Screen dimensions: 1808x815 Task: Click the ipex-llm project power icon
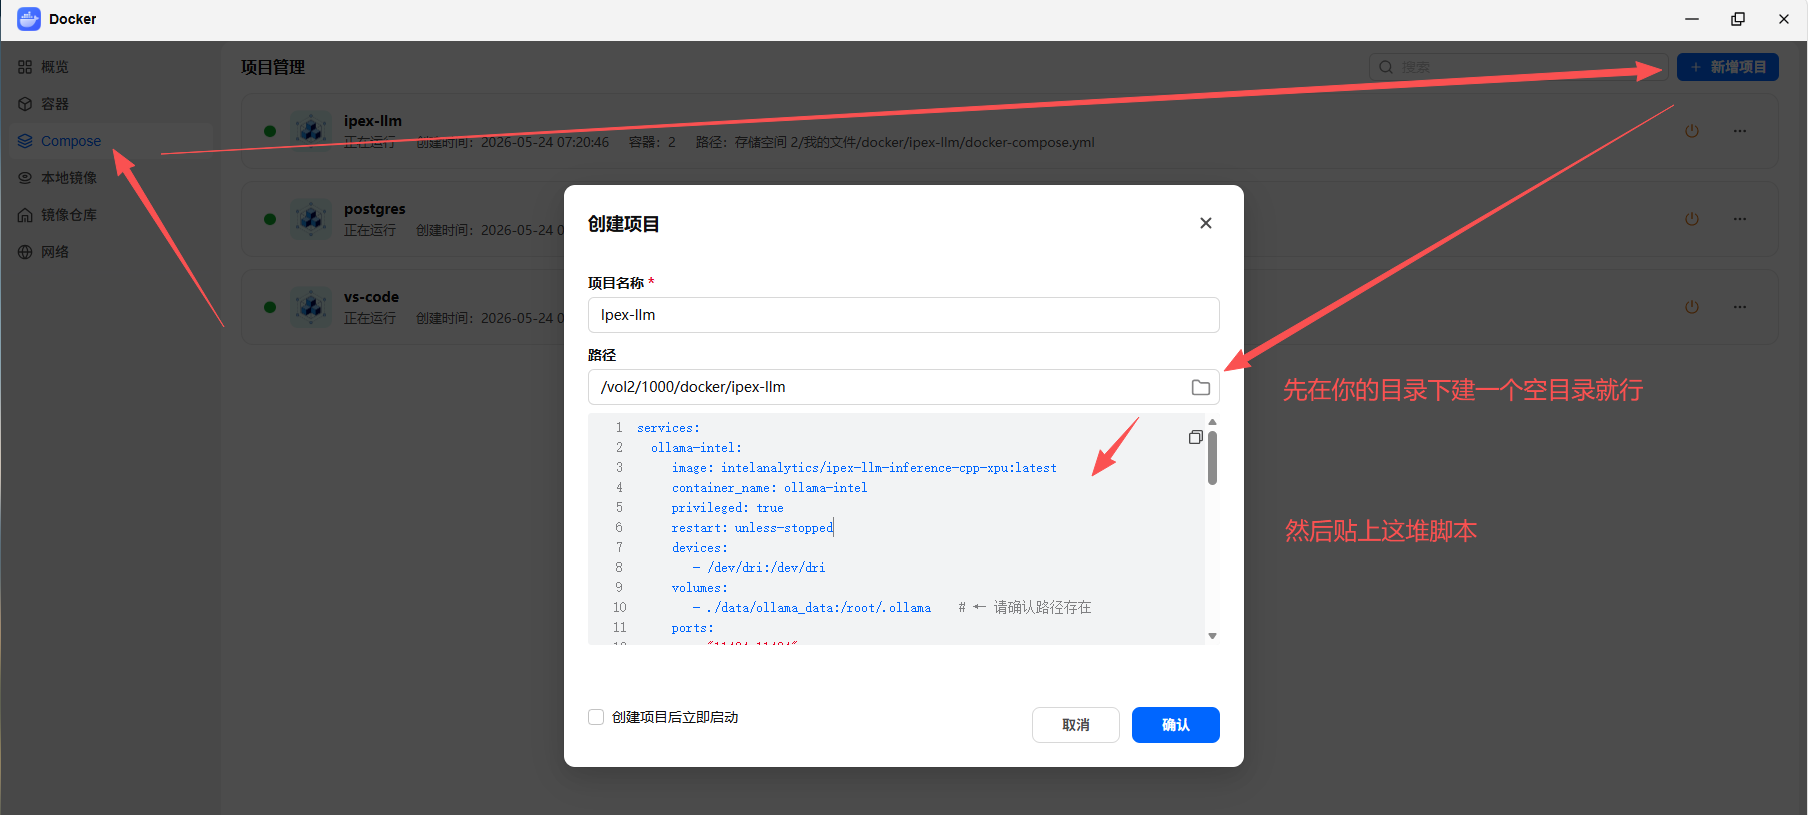click(x=1692, y=131)
